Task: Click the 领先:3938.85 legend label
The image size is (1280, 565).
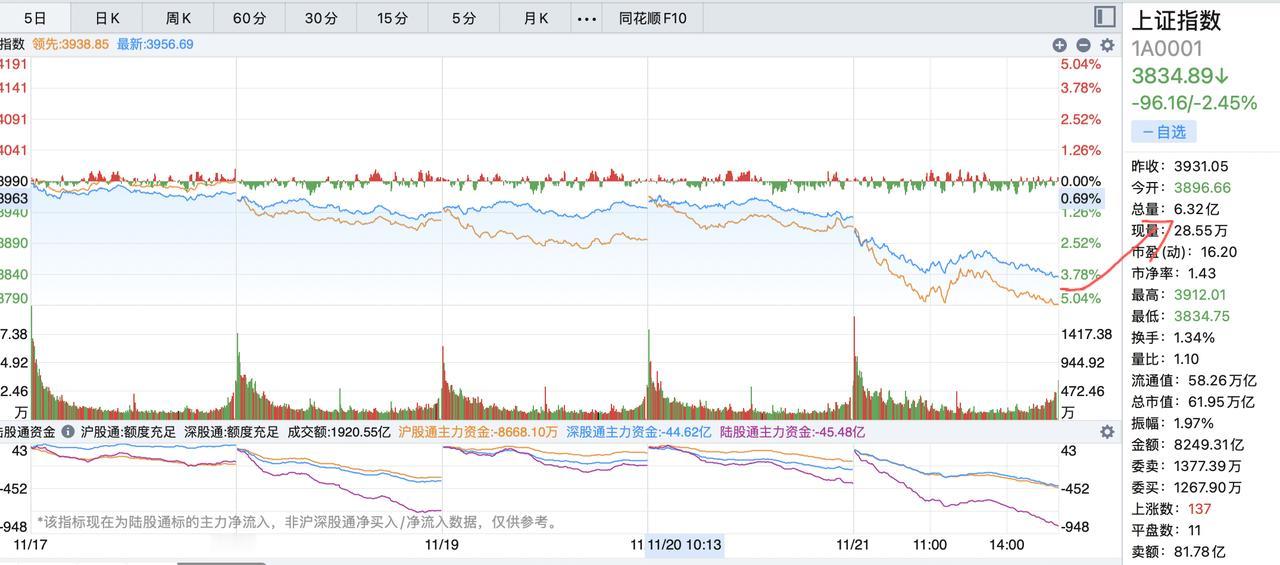Action: pyautogui.click(x=70, y=44)
